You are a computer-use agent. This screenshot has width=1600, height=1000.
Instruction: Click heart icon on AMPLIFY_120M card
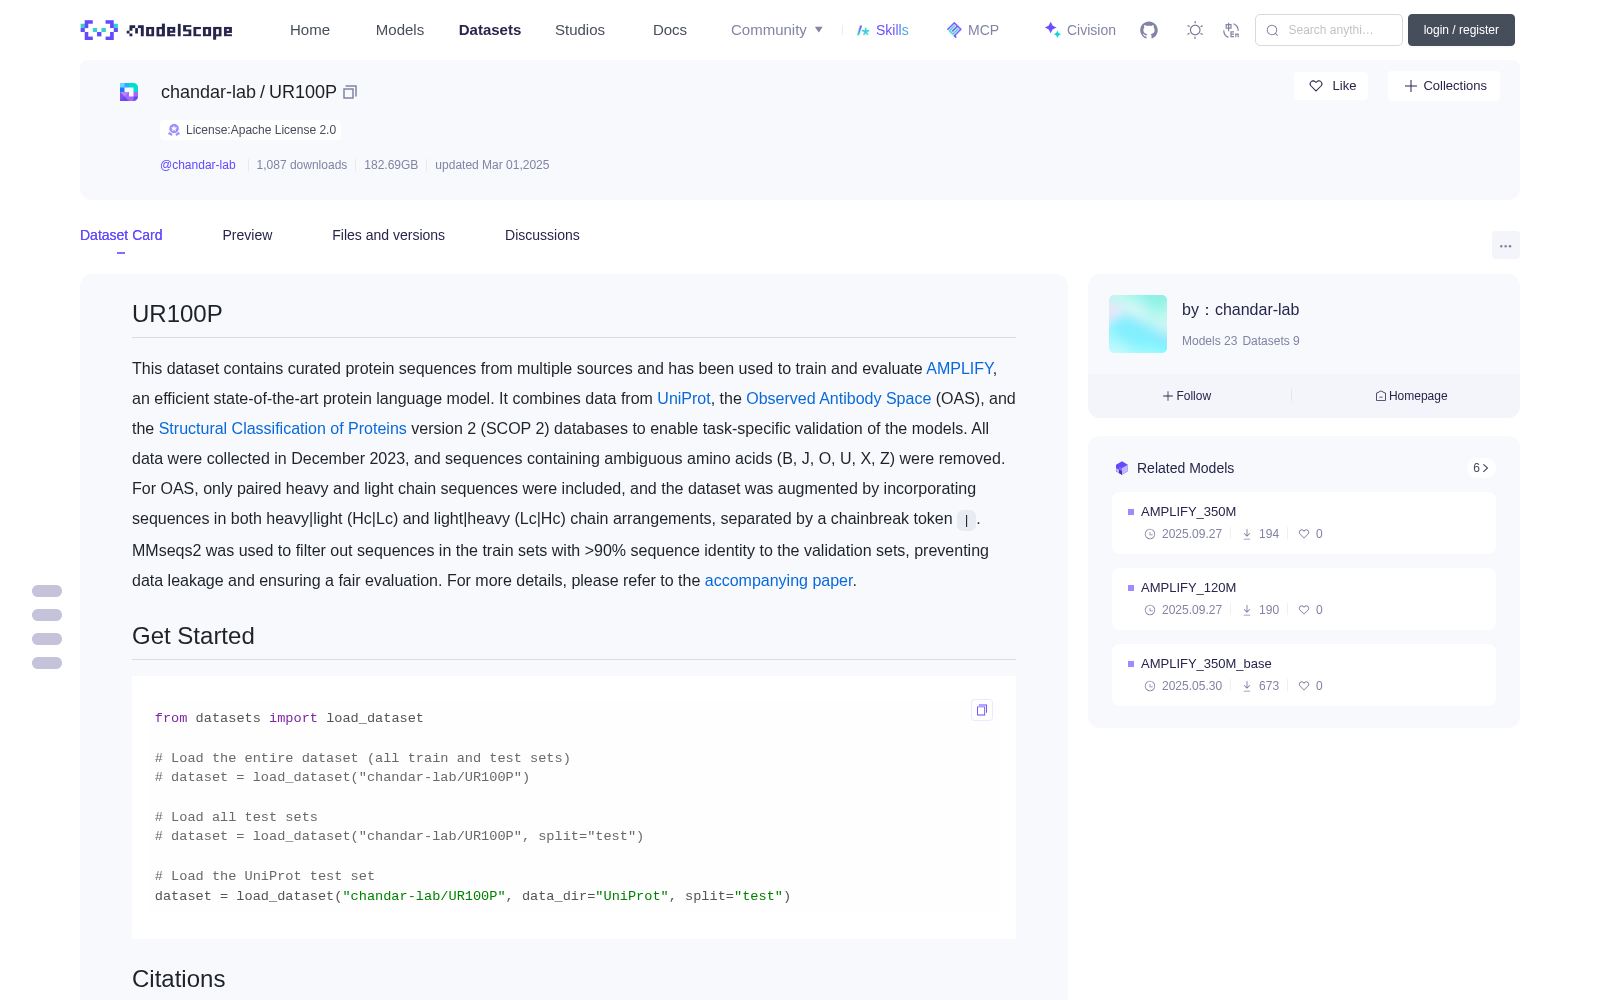(x=1304, y=610)
